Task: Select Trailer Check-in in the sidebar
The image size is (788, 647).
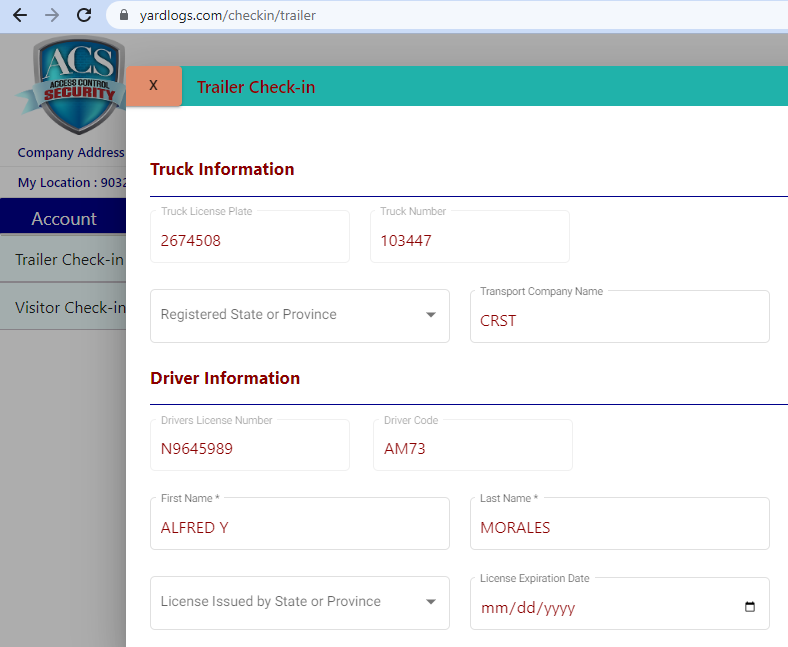Action: pyautogui.click(x=63, y=259)
